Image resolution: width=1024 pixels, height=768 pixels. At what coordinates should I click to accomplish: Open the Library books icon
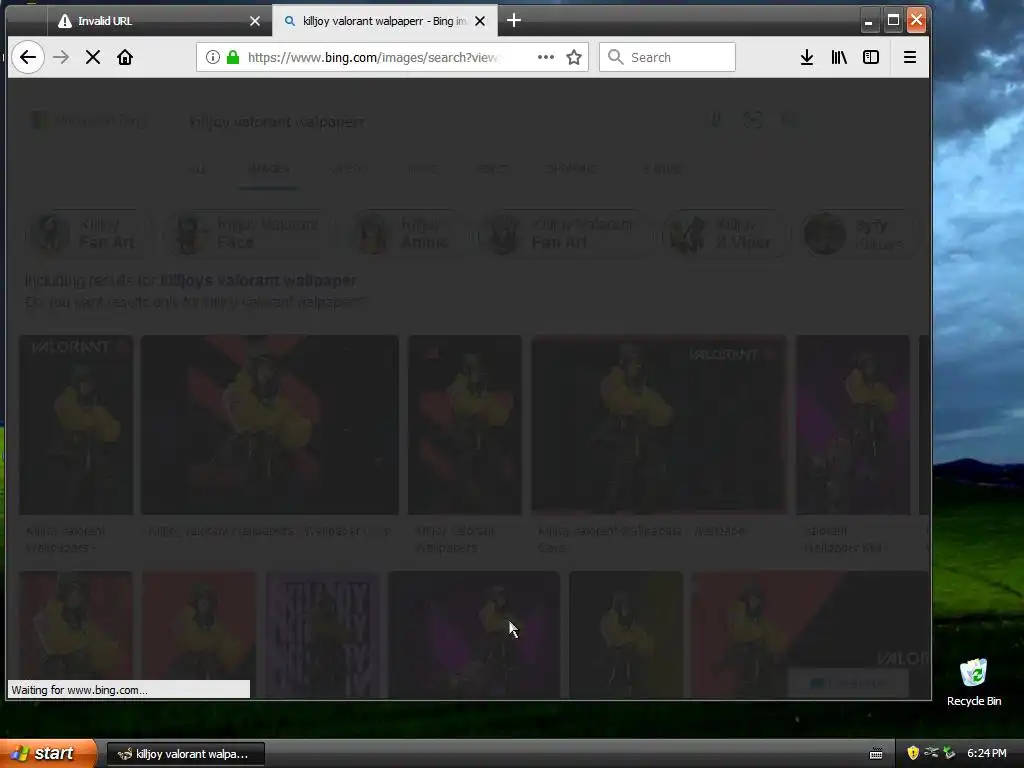pyautogui.click(x=839, y=57)
